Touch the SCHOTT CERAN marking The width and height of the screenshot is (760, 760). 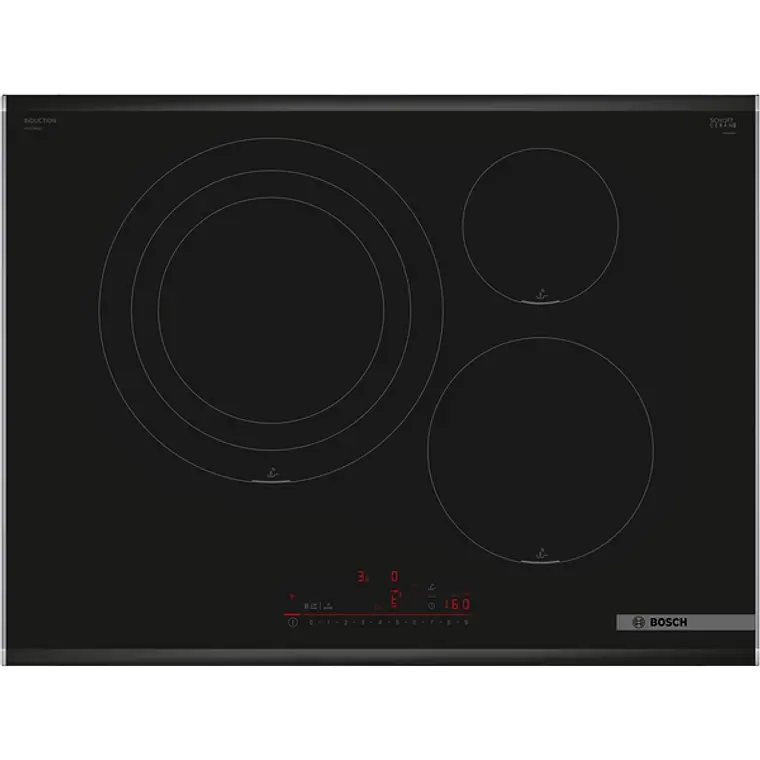723,123
